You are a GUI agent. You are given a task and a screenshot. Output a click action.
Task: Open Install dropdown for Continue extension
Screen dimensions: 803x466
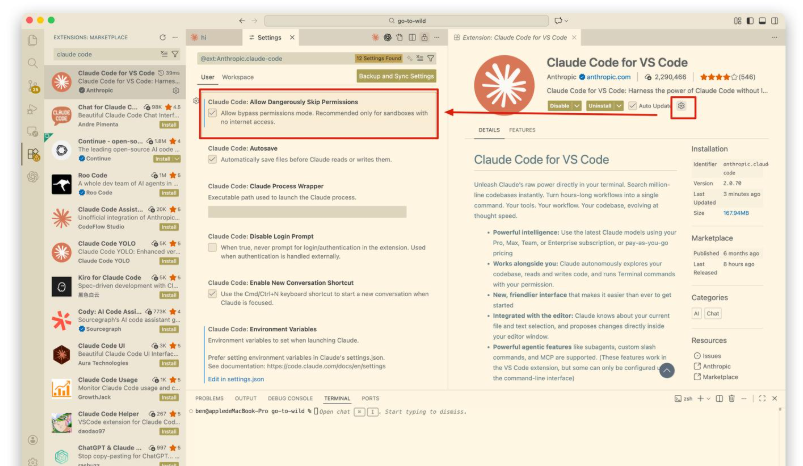[177, 159]
